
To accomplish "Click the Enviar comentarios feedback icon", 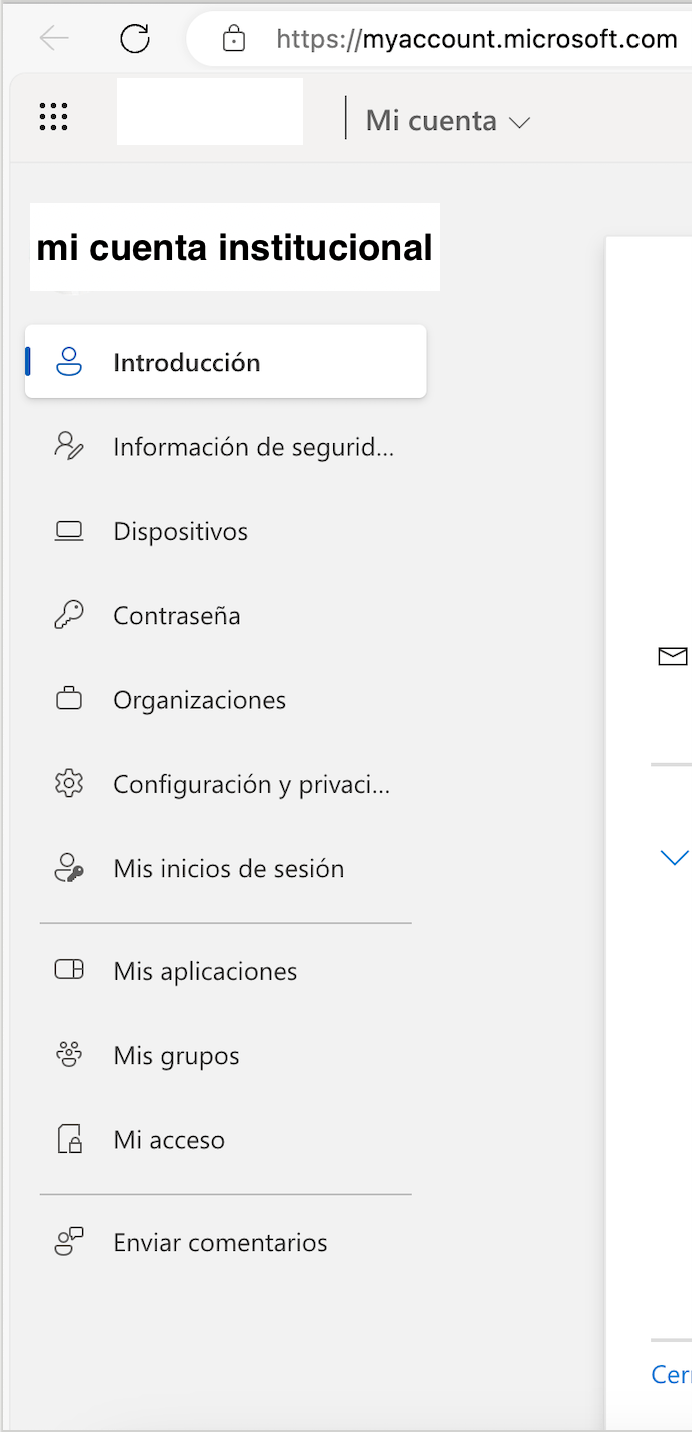I will pyautogui.click(x=68, y=1242).
